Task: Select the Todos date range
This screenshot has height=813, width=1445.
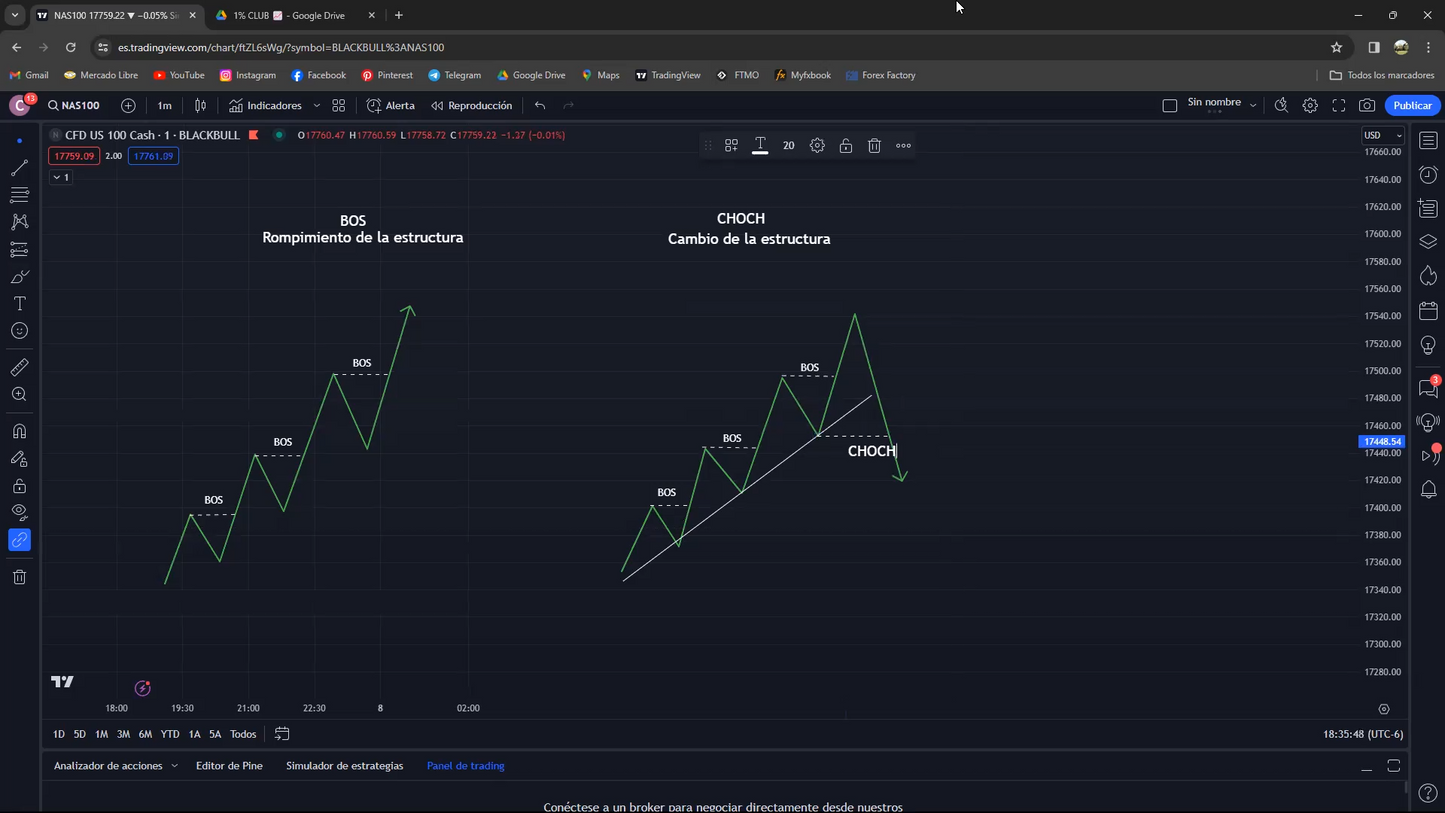Action: [243, 734]
